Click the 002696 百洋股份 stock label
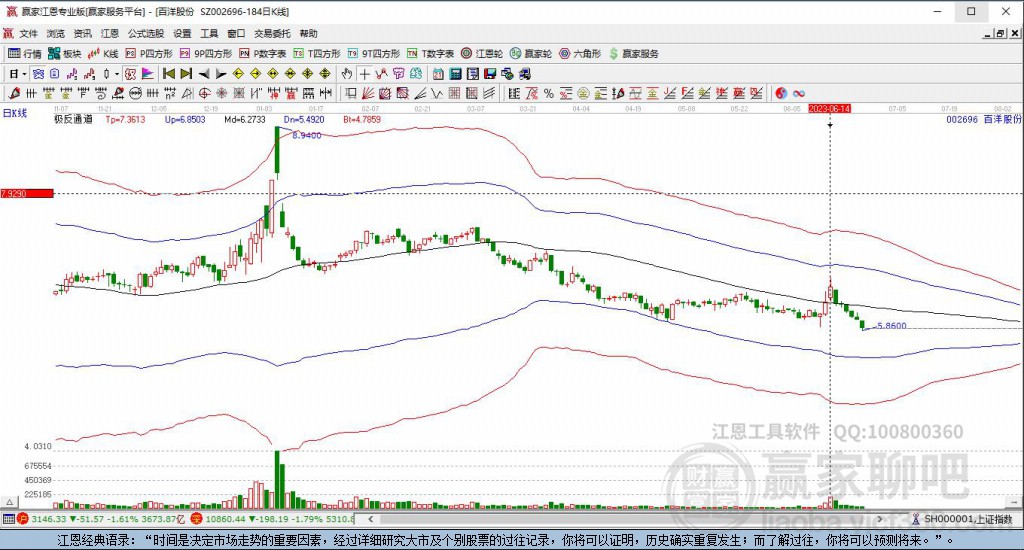The height and width of the screenshot is (550, 1024). 984,120
